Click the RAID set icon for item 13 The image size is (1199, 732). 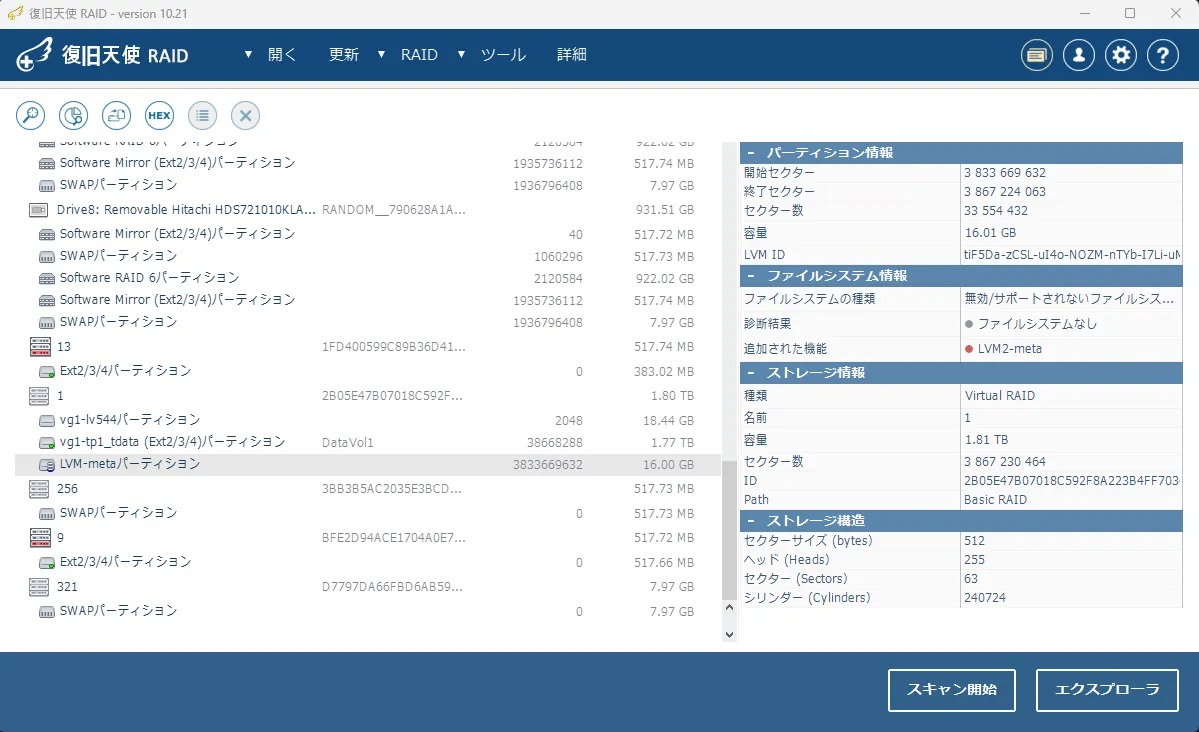coord(40,346)
